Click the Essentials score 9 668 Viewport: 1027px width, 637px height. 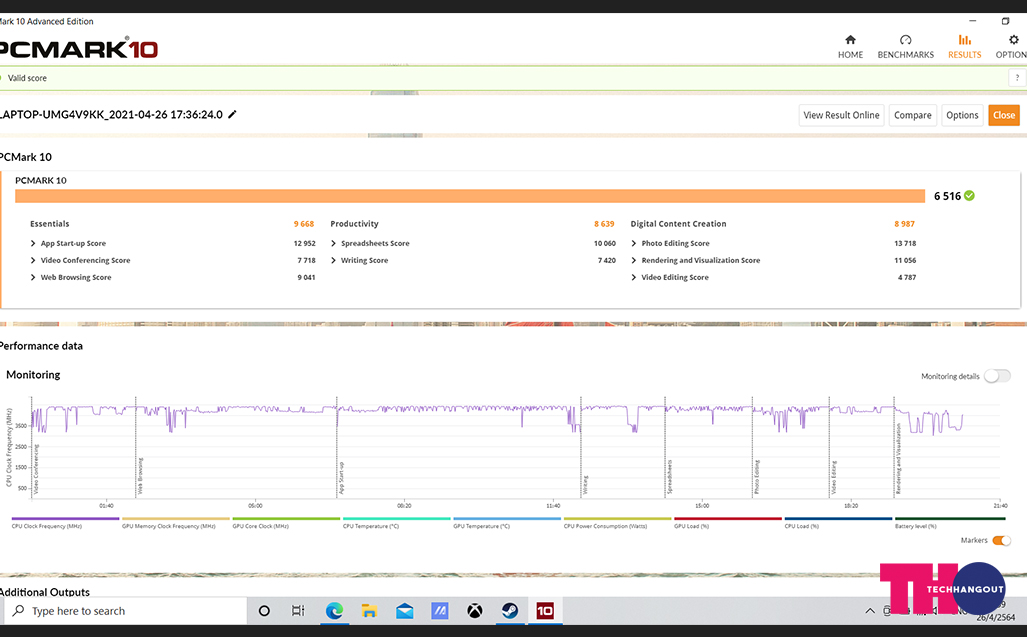click(304, 224)
